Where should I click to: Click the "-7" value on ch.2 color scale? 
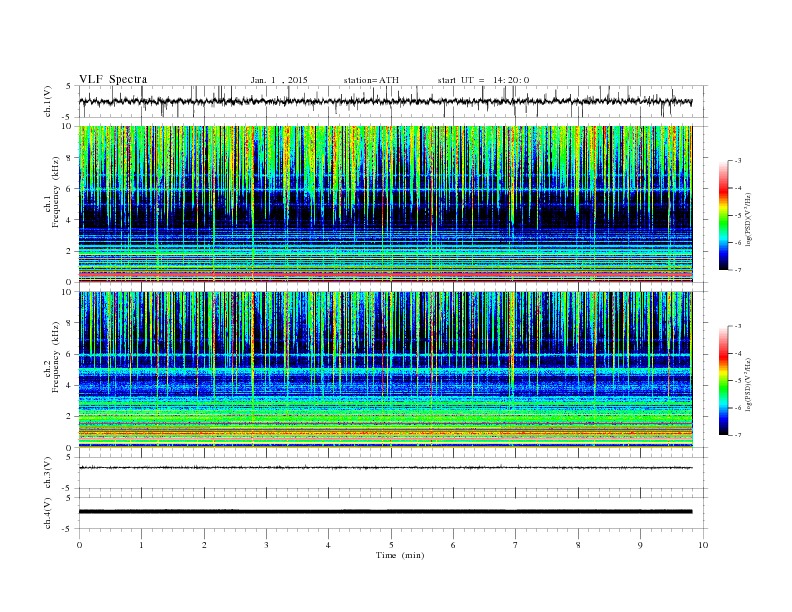click(x=738, y=435)
